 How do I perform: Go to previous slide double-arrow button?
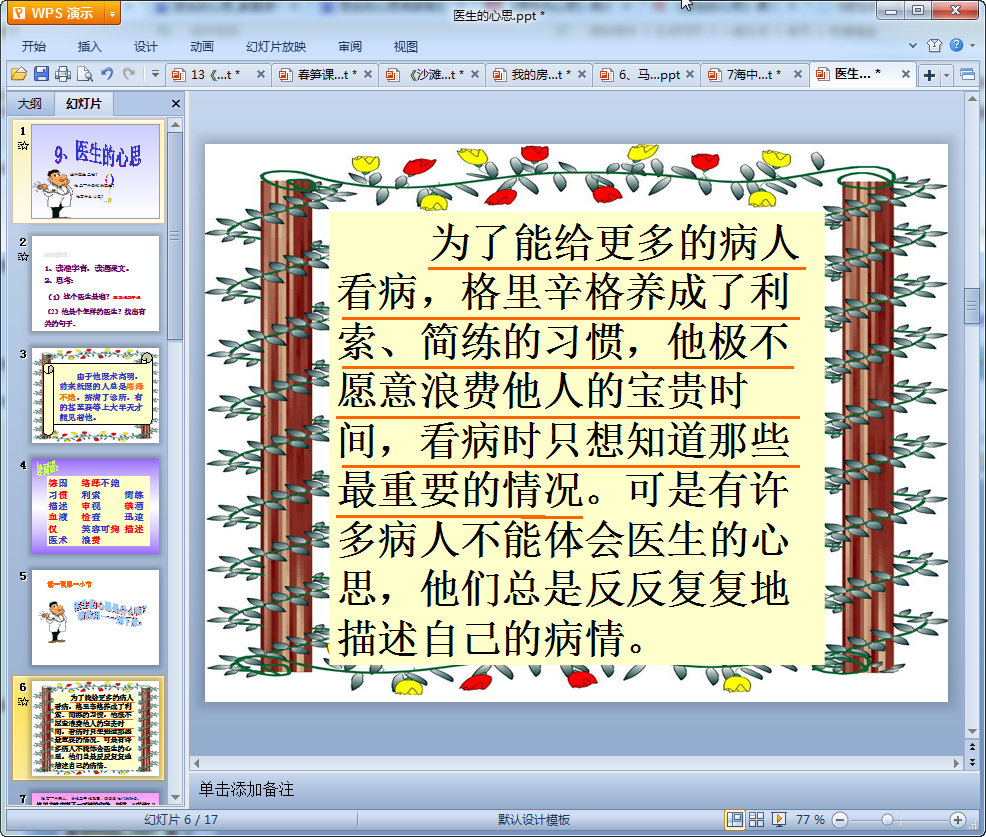[973, 747]
